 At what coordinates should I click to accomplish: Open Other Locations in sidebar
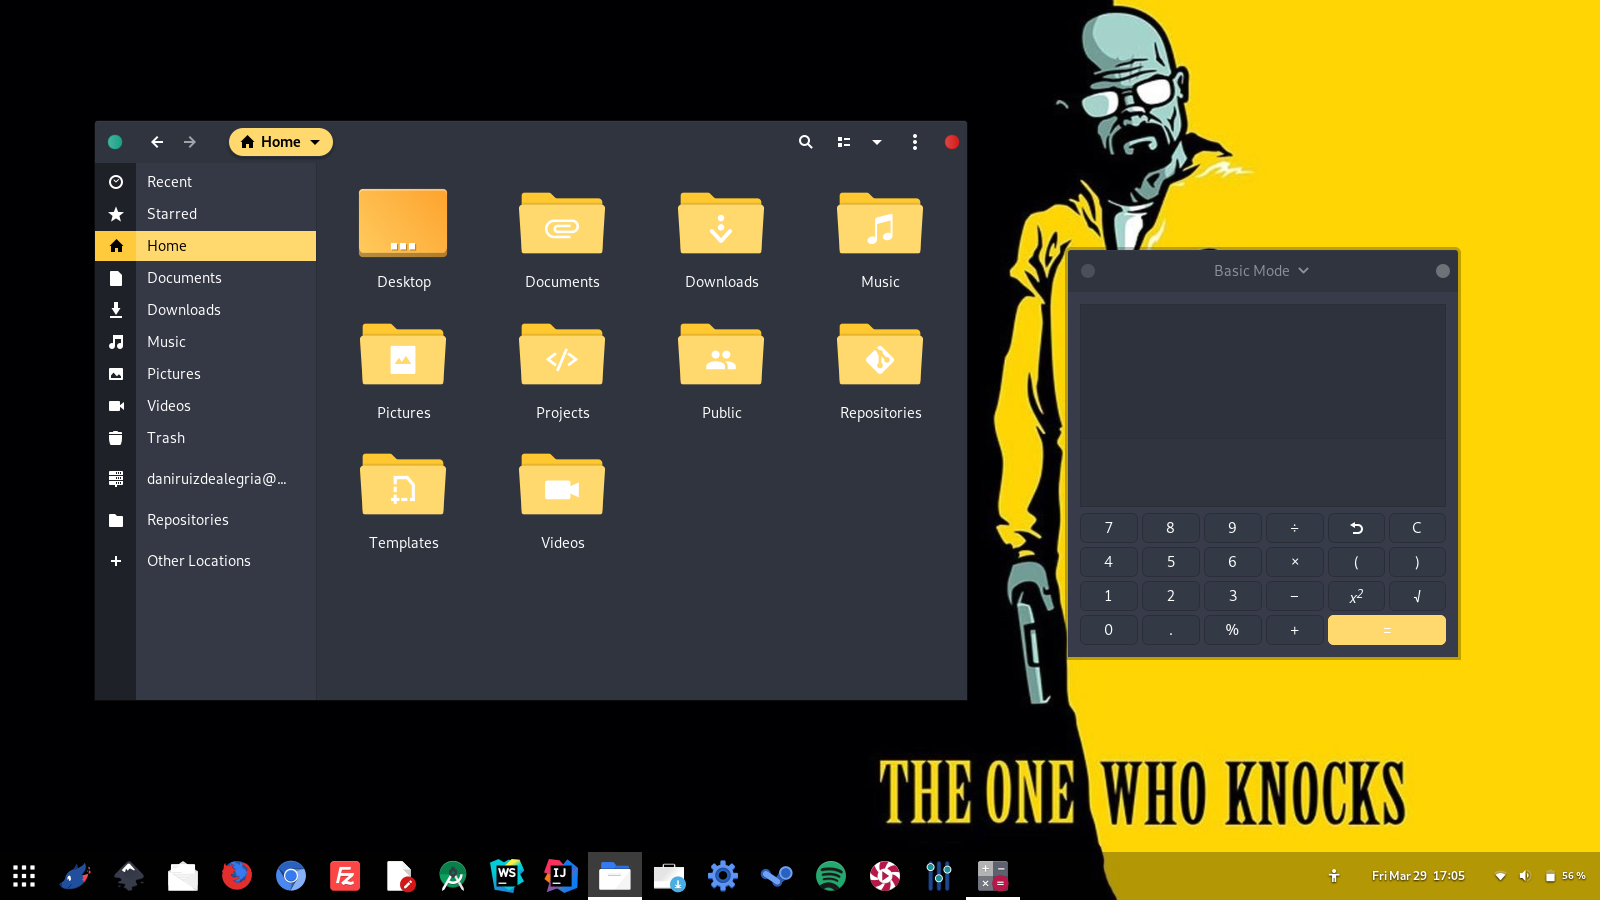(206, 561)
